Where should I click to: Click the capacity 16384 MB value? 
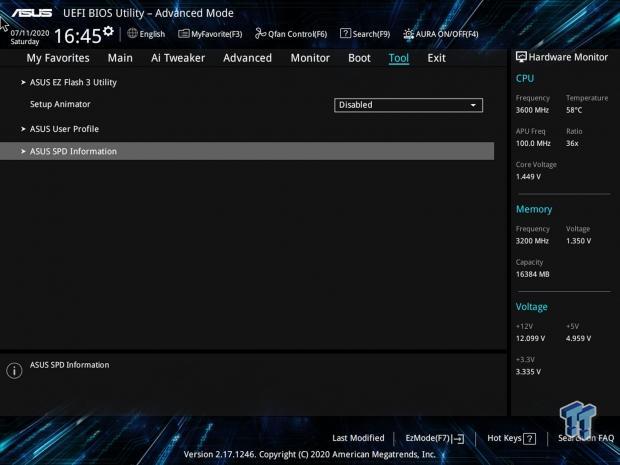533,274
